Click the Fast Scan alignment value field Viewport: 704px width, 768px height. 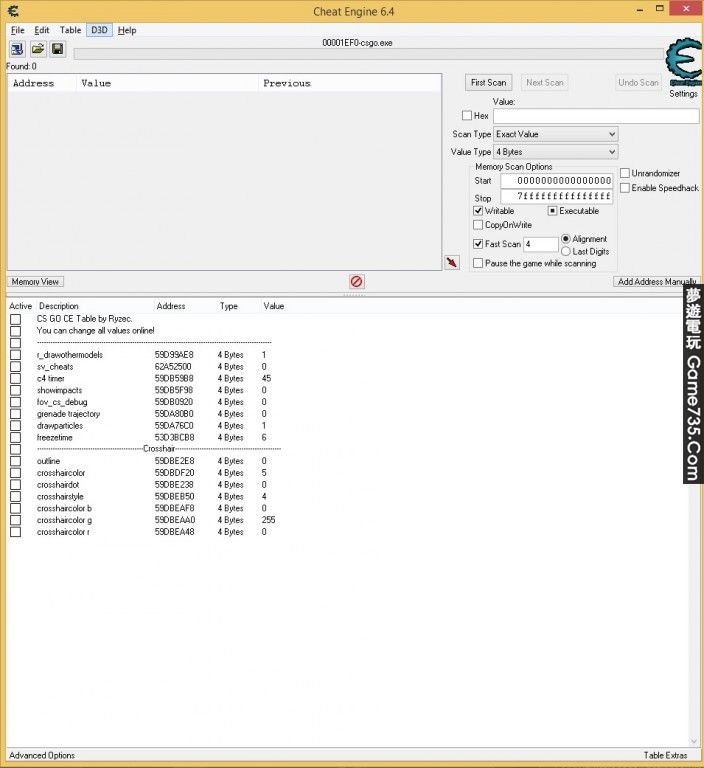(x=541, y=244)
